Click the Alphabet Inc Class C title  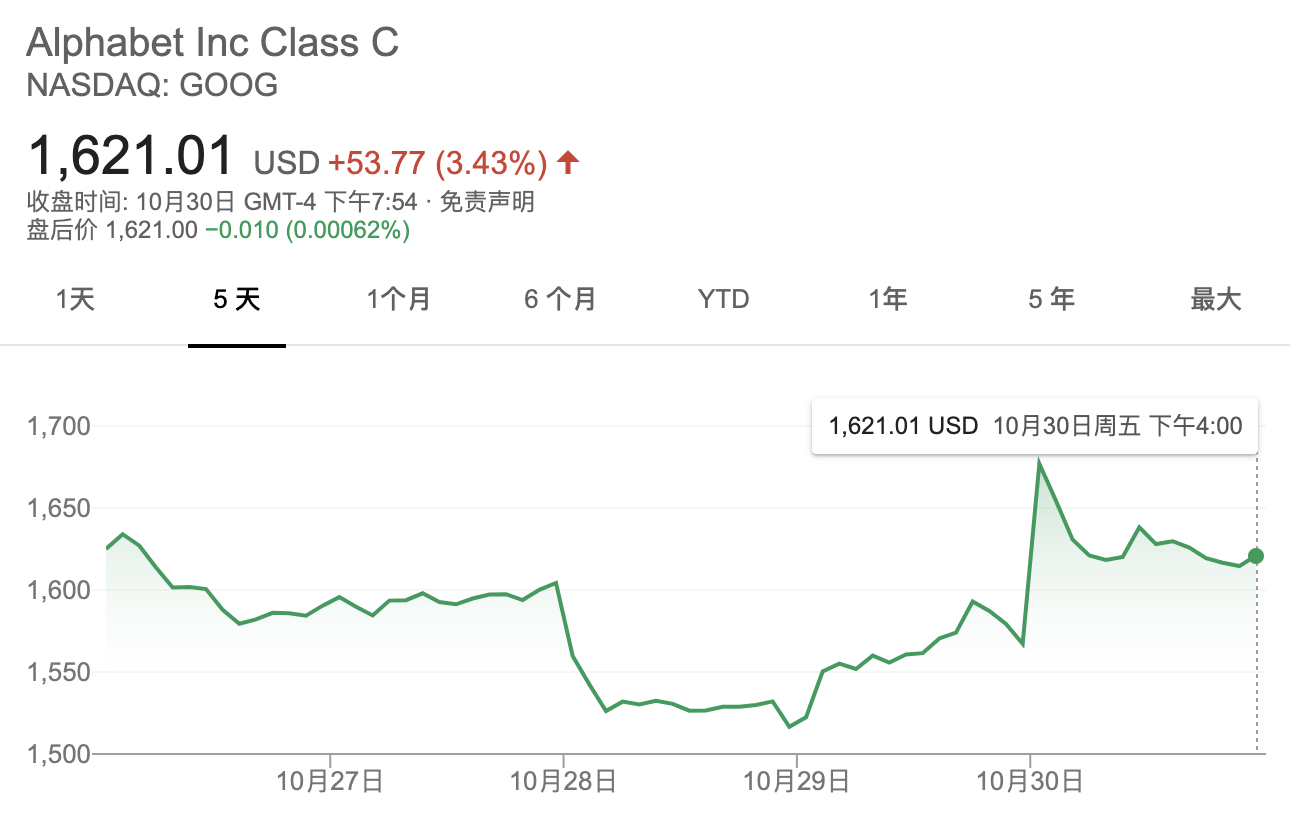click(212, 44)
